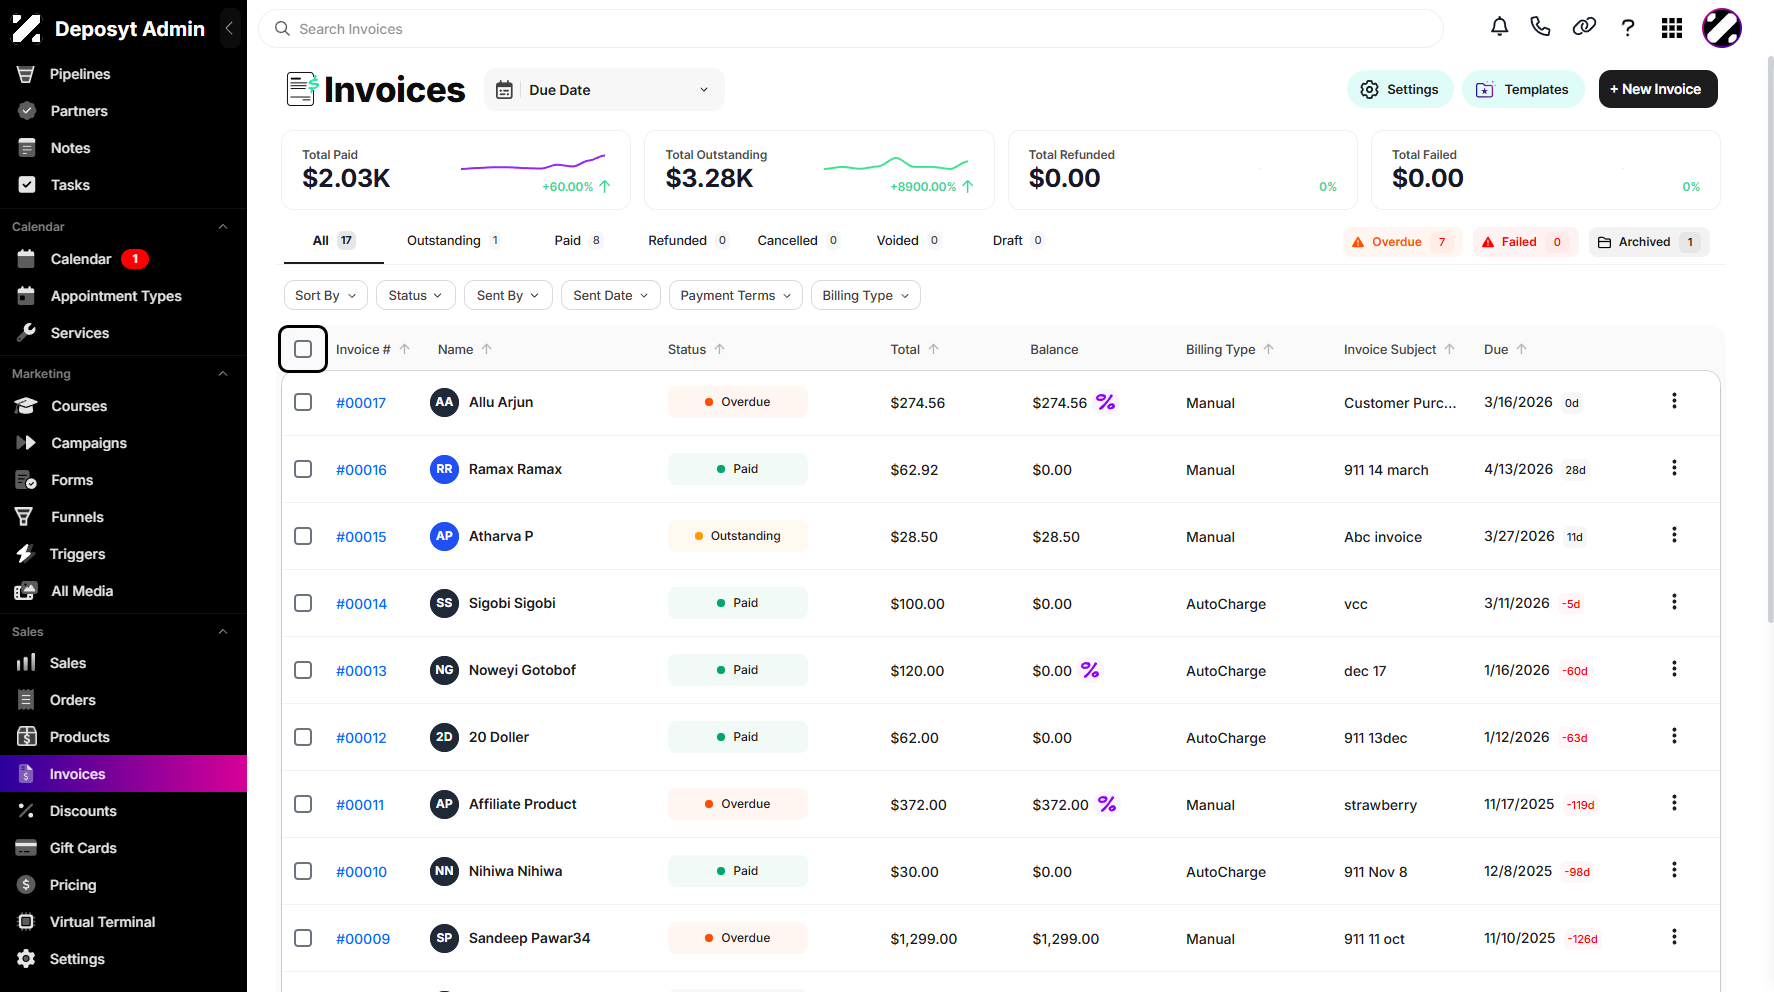
Task: Tick the checkbox for invoice #00009
Action: coord(303,938)
